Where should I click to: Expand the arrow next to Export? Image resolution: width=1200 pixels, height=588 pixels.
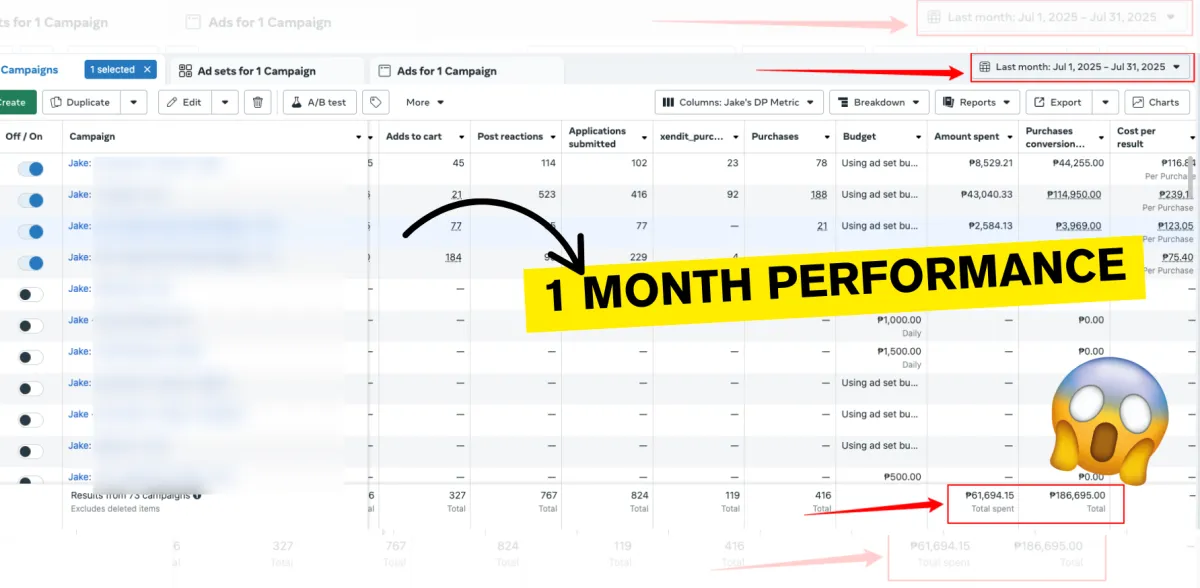point(1106,102)
